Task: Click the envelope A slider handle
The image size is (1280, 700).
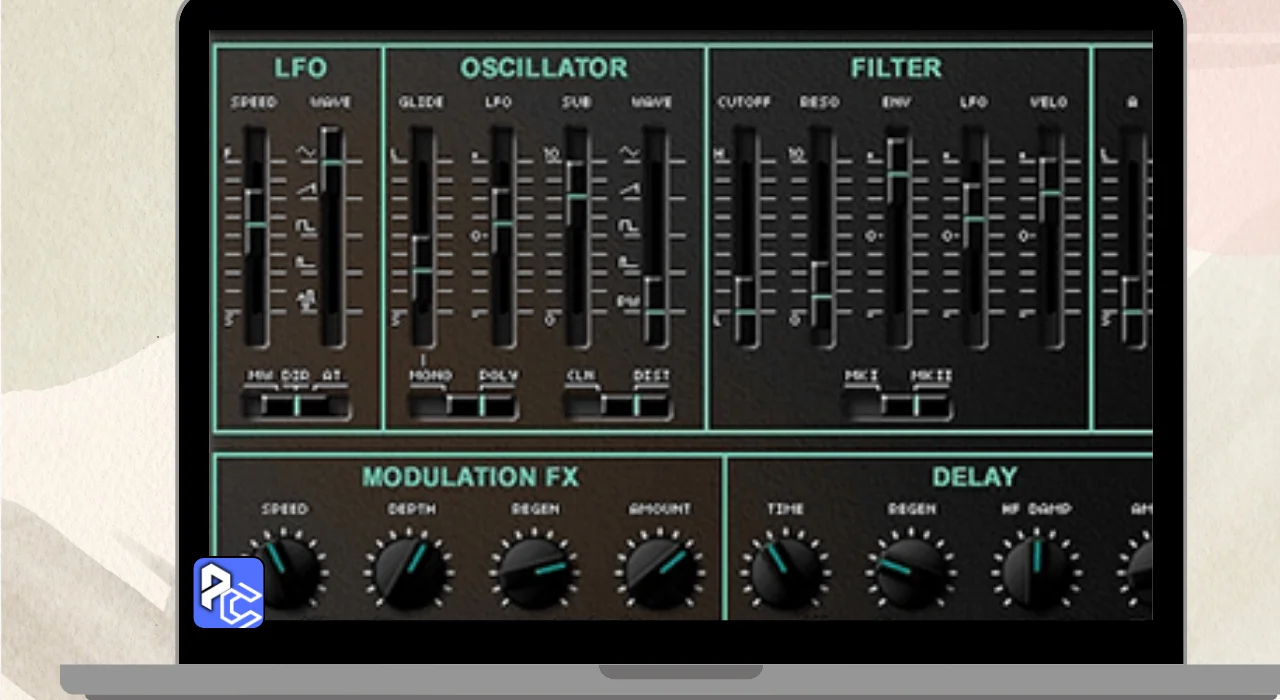Action: point(1132,311)
